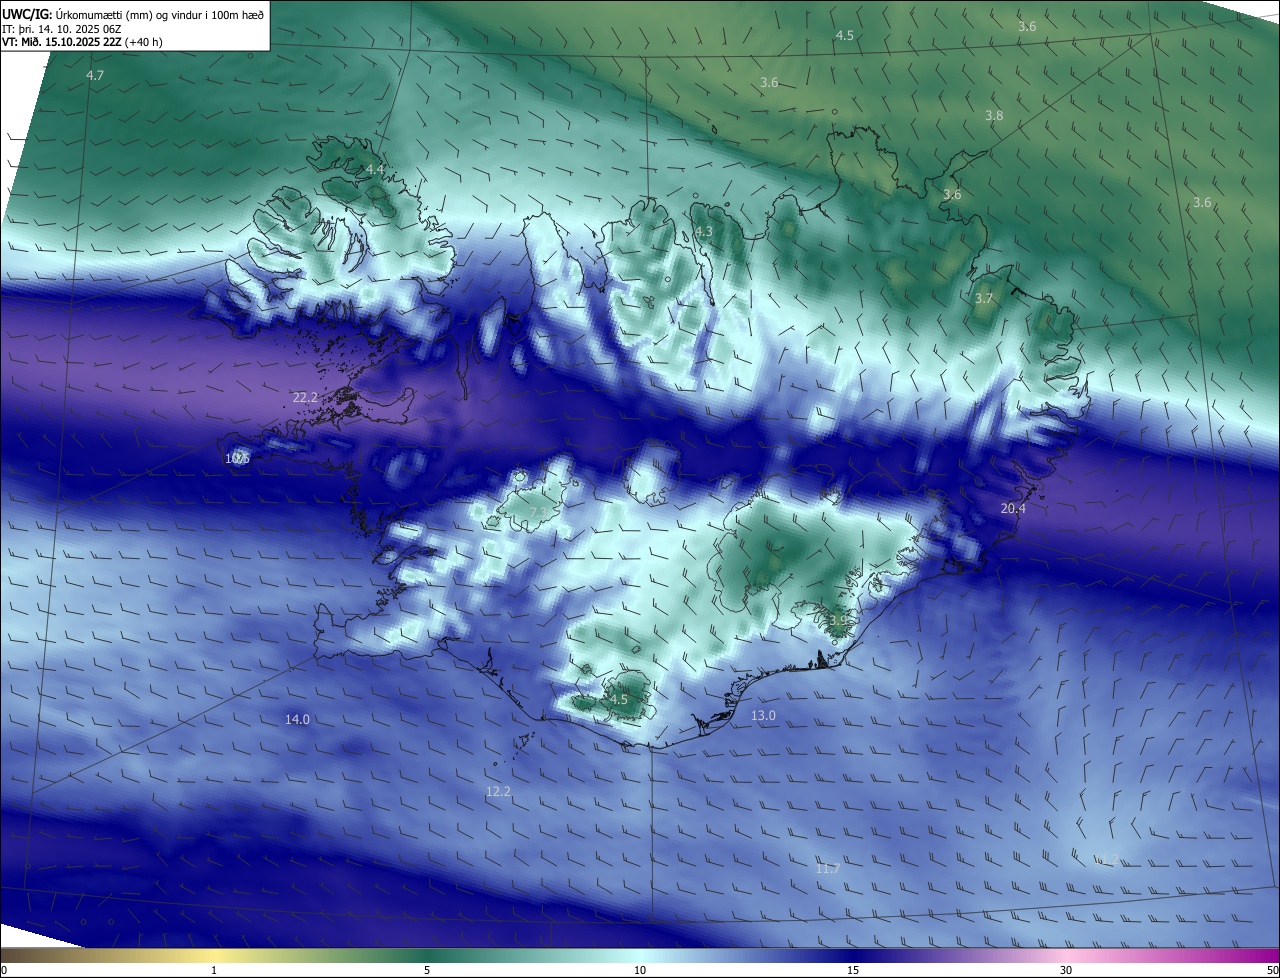Screen dimensions: 1280x978
Task: Click the 4.7 value label
Action: point(95,76)
